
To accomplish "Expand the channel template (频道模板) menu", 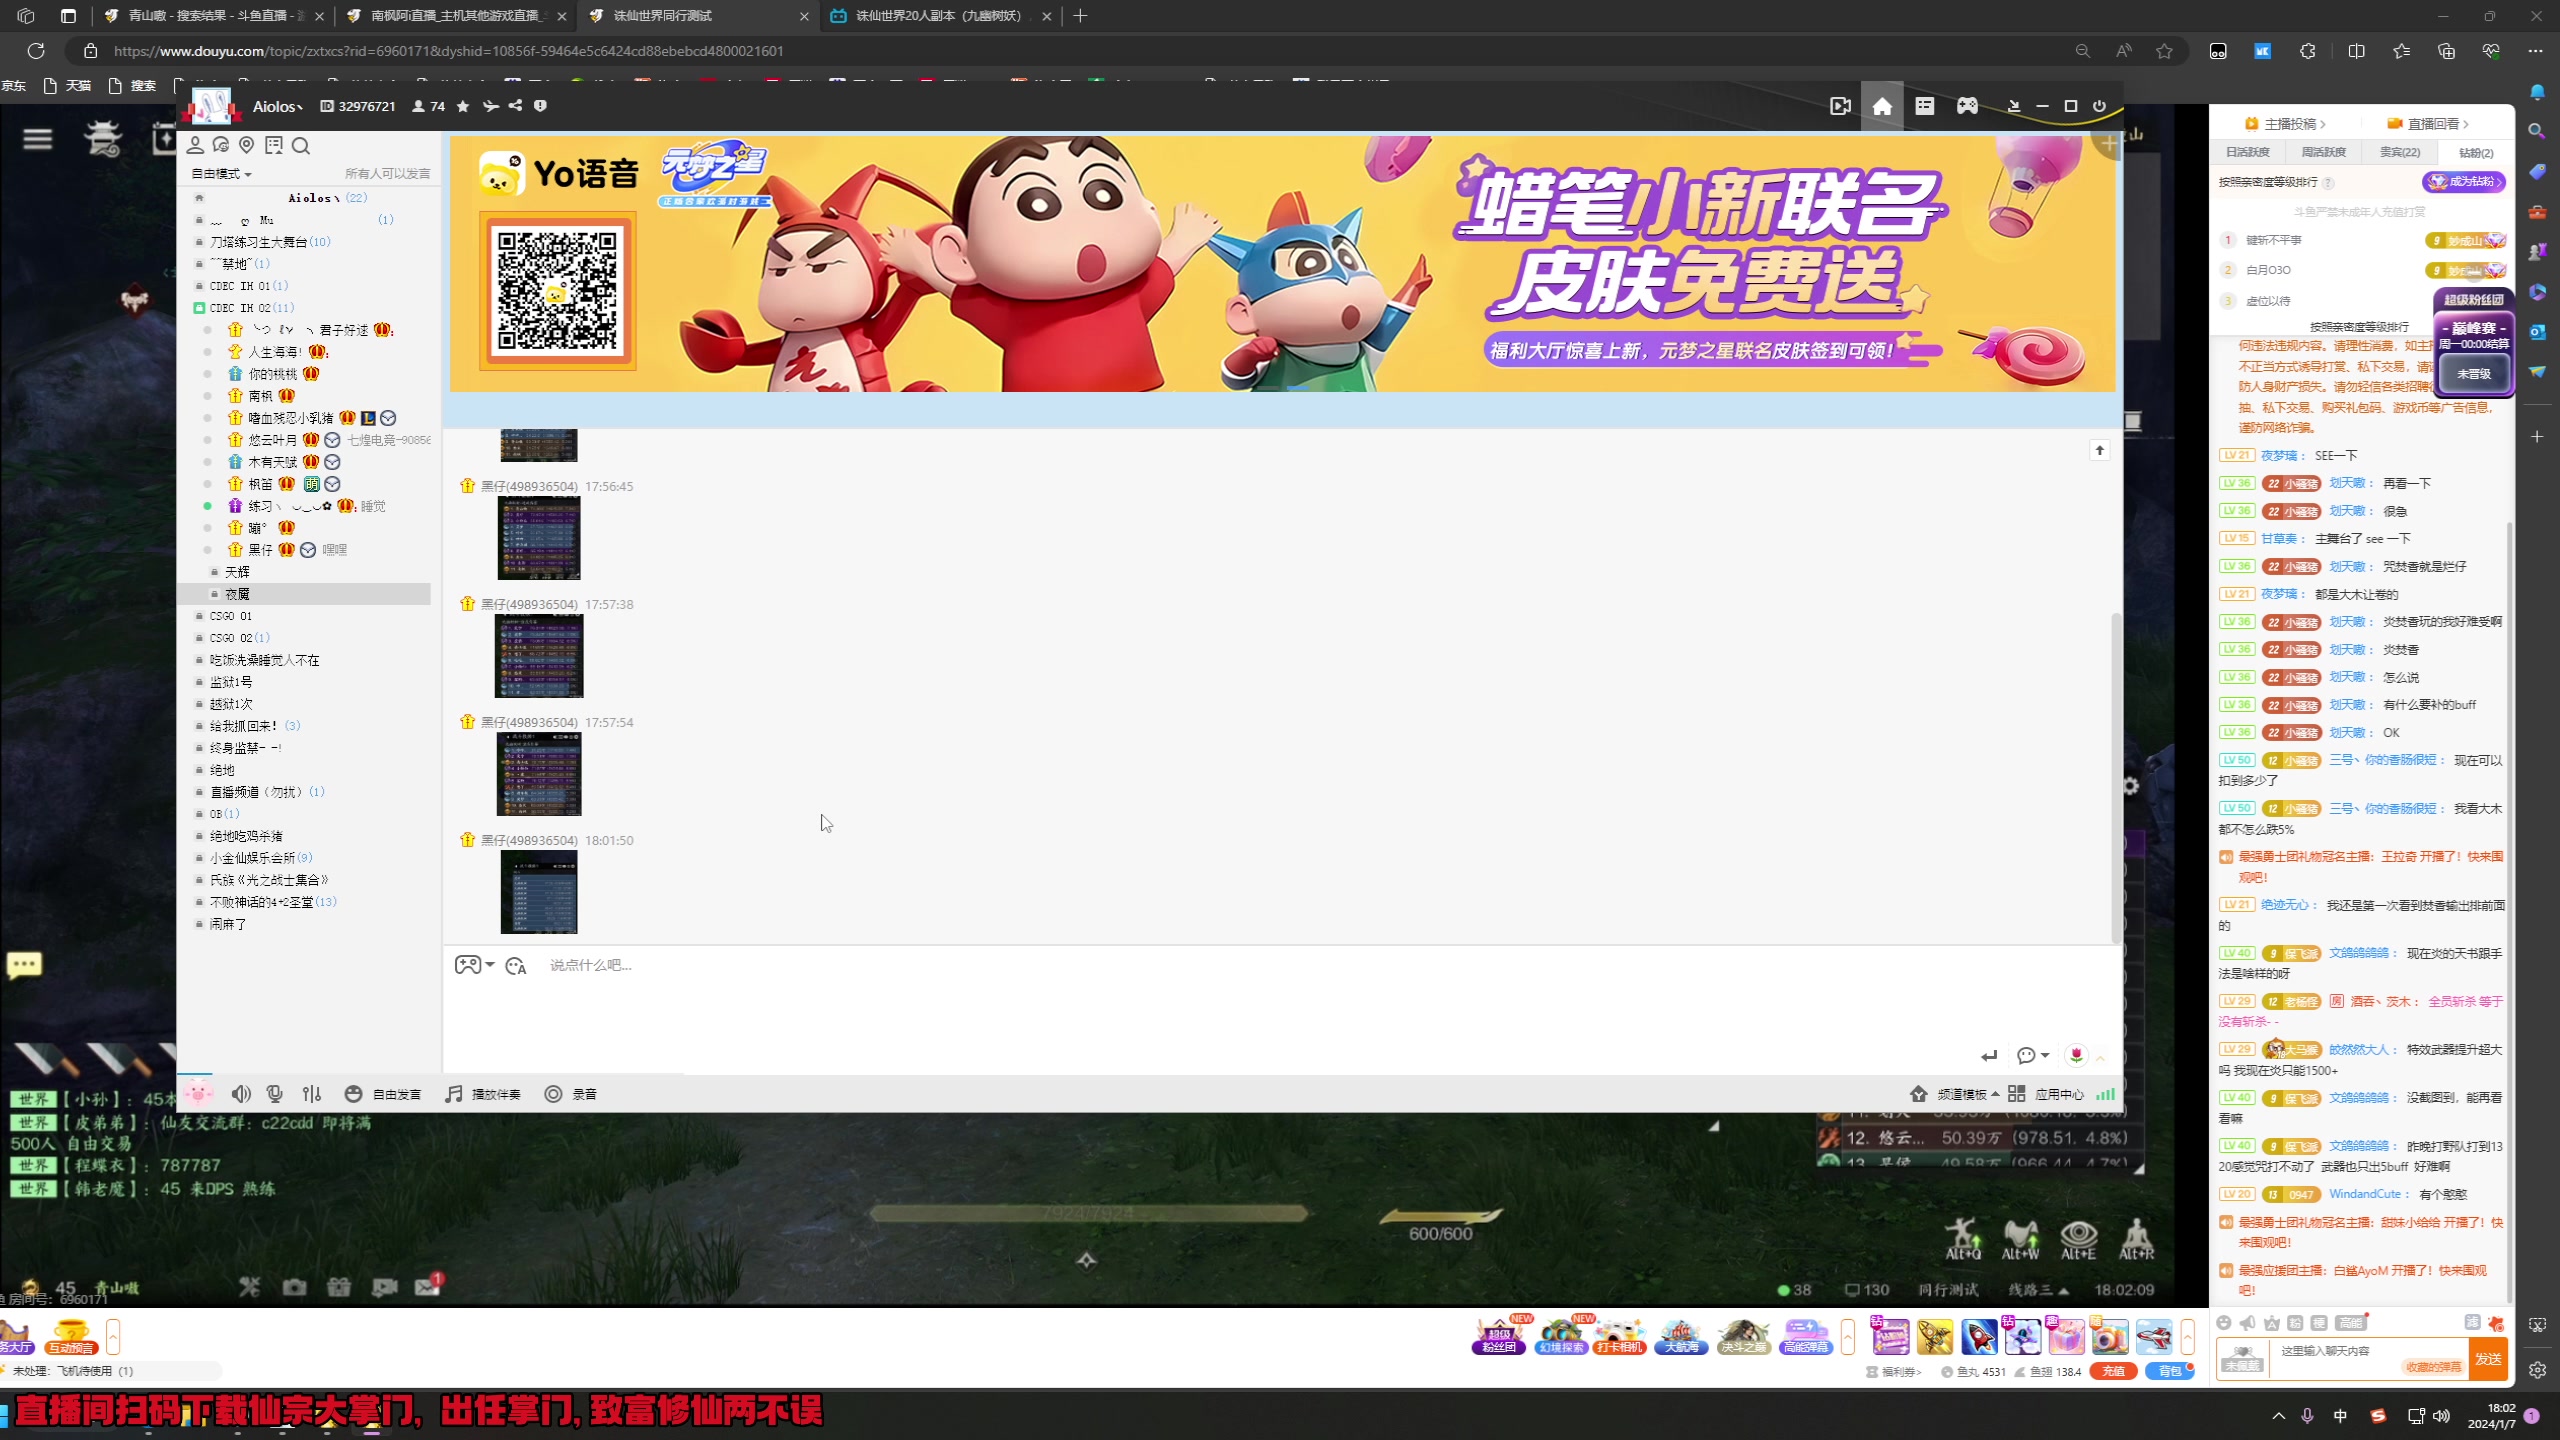I will (x=1954, y=1094).
